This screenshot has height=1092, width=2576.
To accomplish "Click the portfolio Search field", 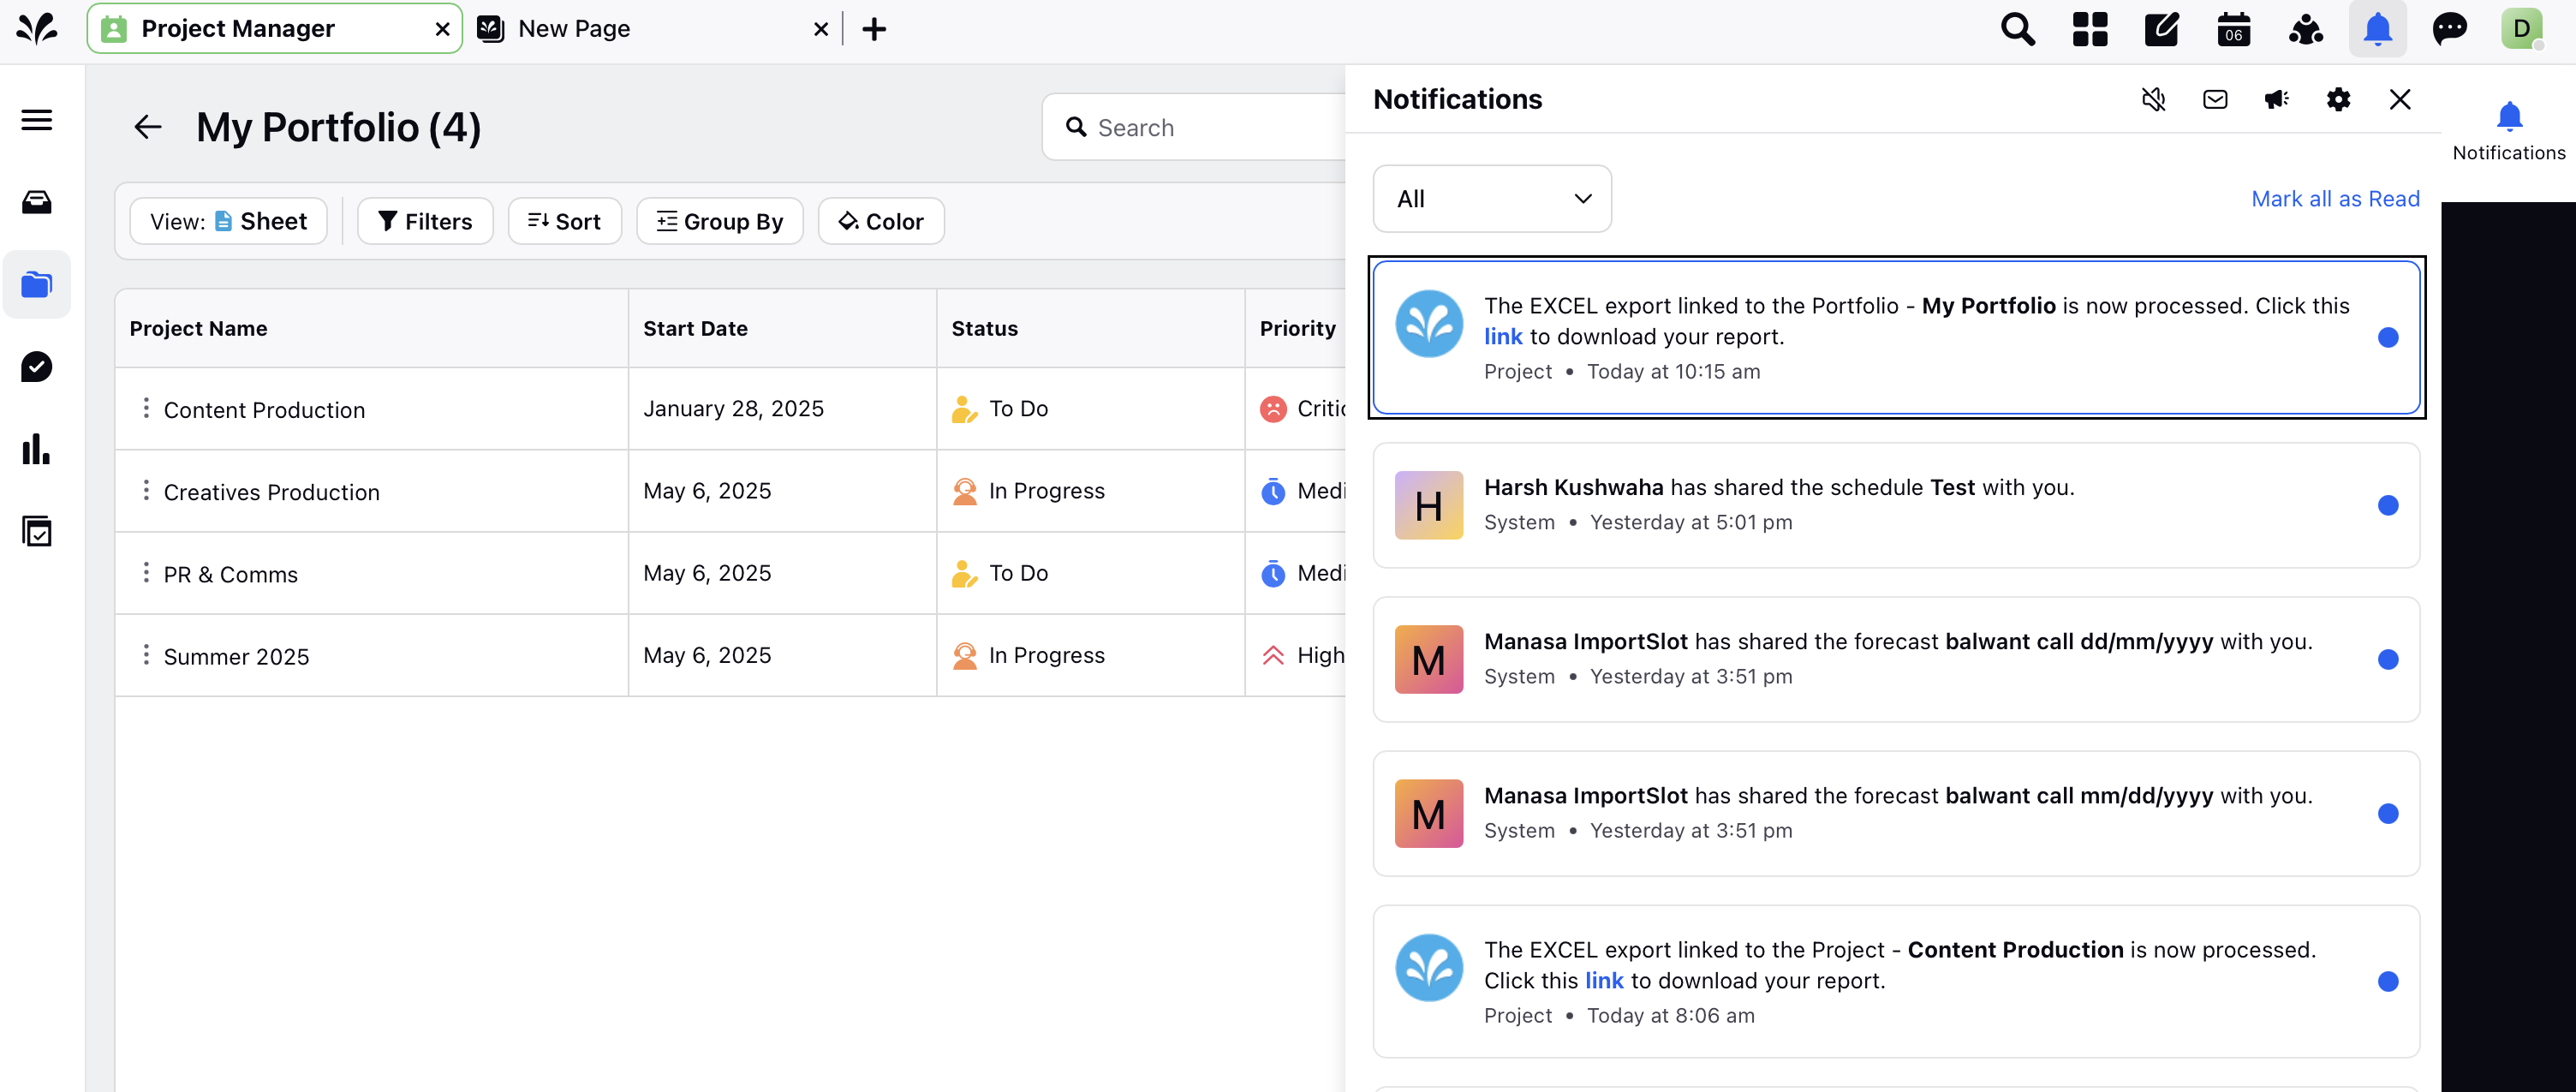I will pos(1195,127).
